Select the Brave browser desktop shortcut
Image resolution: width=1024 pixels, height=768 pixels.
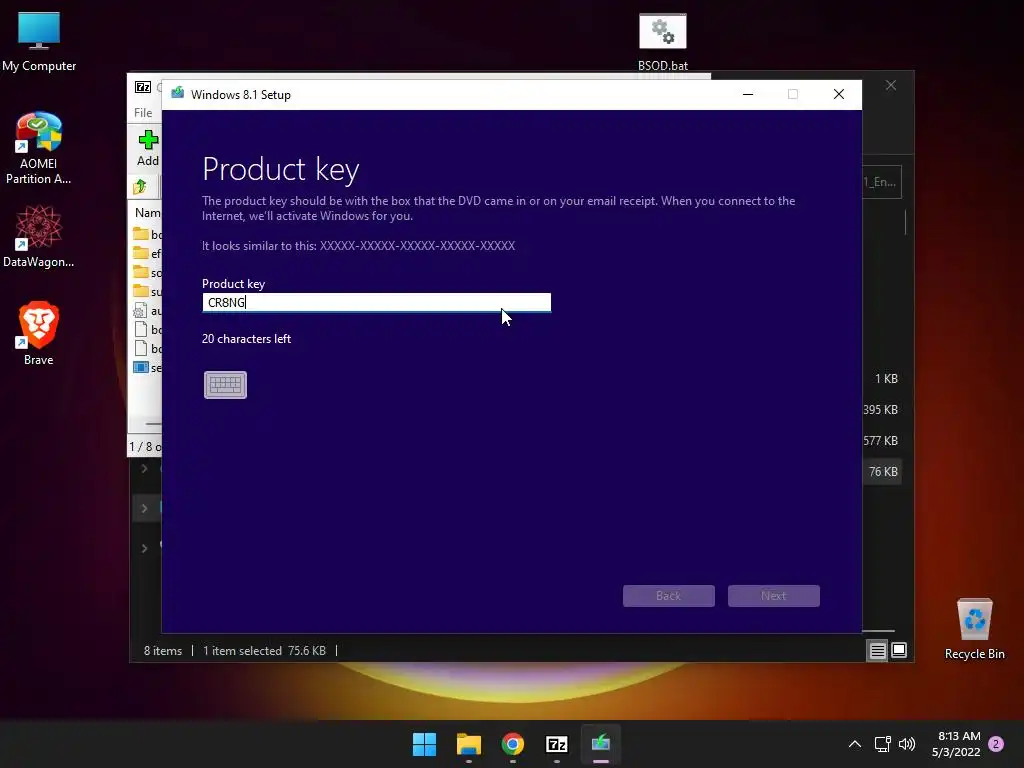point(39,333)
